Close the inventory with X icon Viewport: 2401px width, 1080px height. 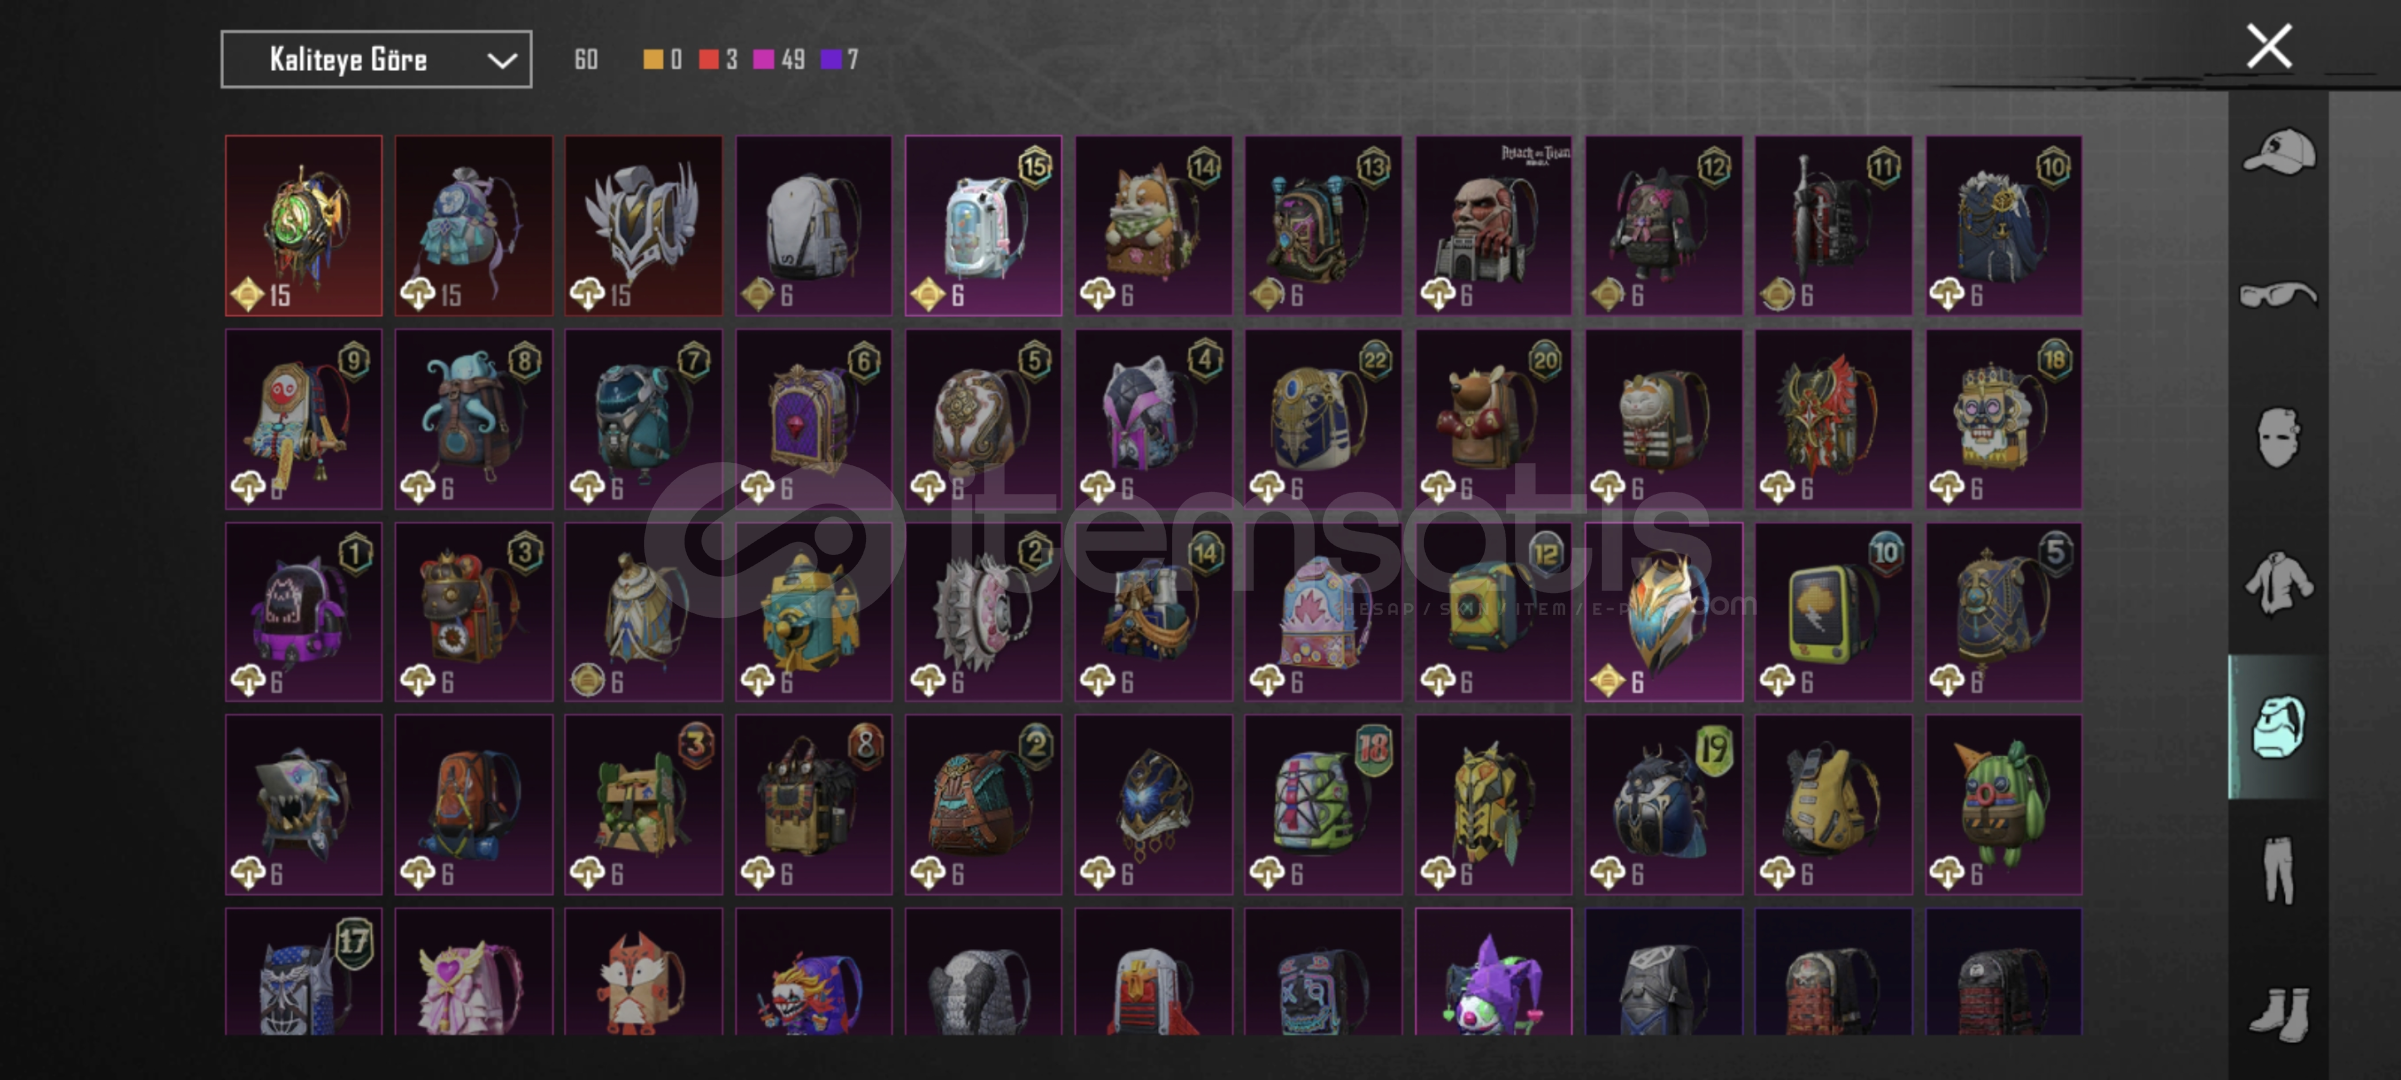[x=2269, y=46]
